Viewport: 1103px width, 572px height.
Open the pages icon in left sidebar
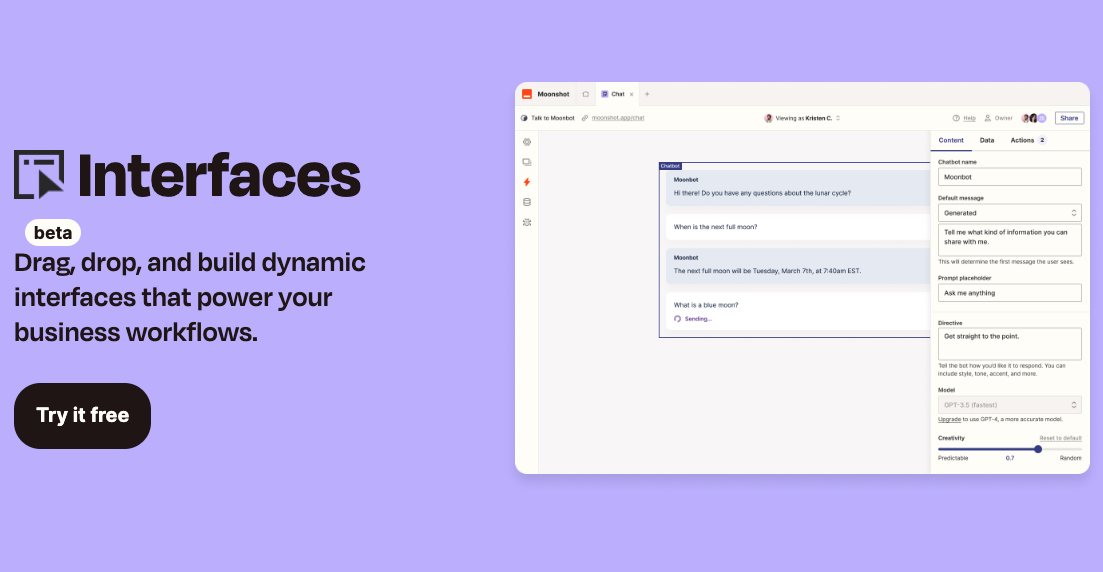527,162
